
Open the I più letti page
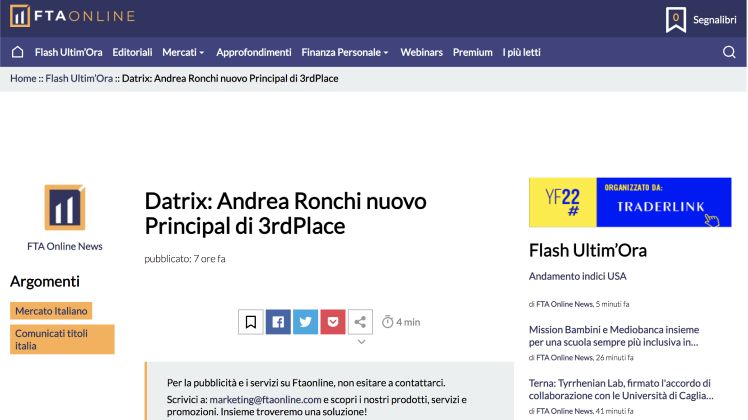pos(521,52)
